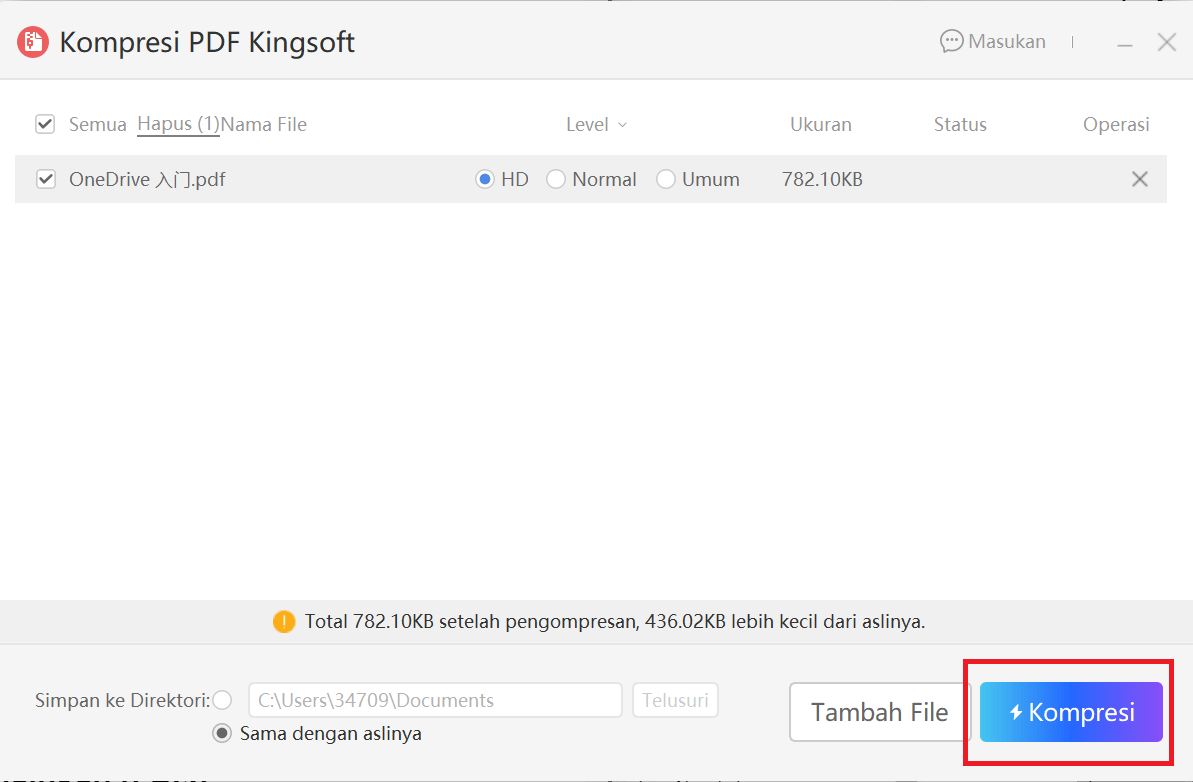1193x782 pixels.
Task: Uncheck the Semua select-all checkbox
Action: [44, 123]
